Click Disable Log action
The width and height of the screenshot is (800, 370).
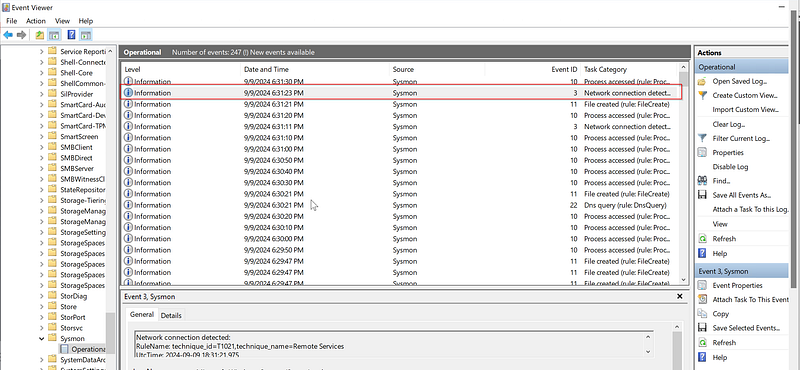(x=730, y=167)
